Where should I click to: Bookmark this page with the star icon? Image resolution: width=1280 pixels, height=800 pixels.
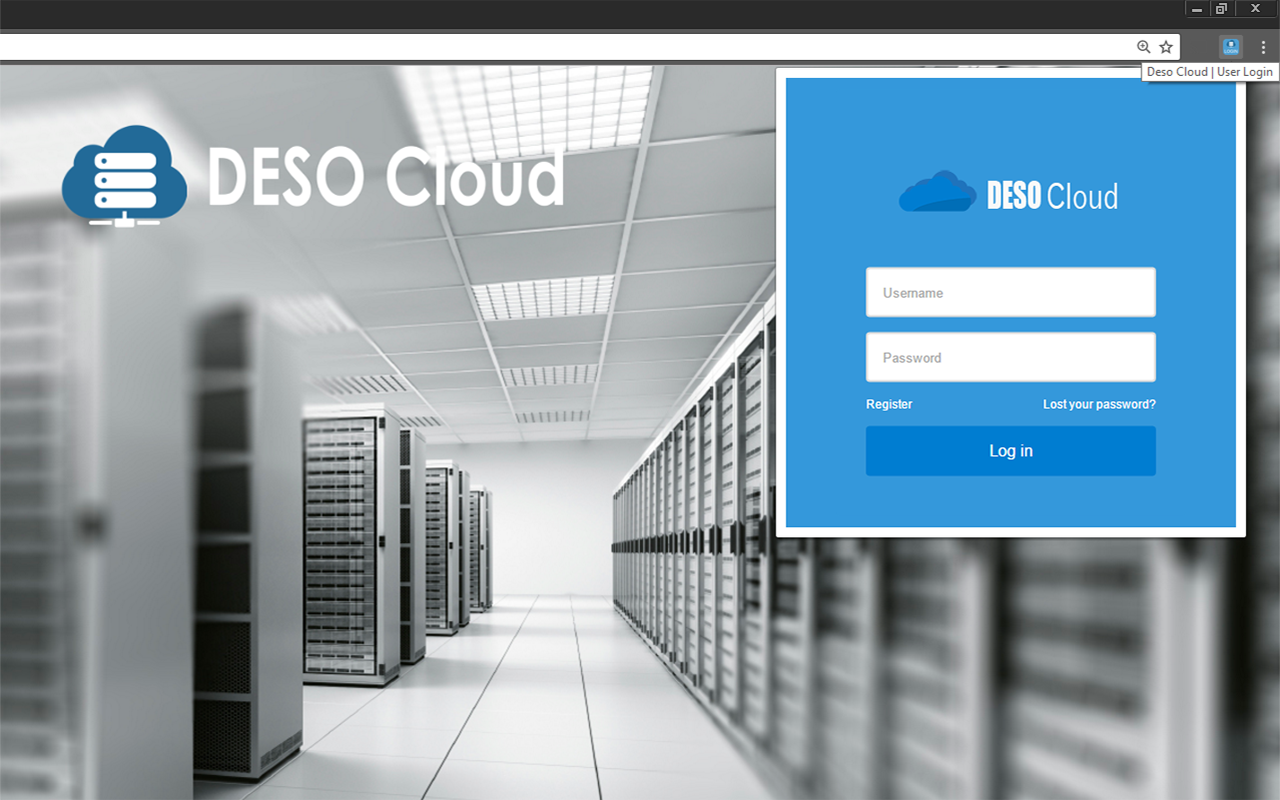click(x=1166, y=47)
